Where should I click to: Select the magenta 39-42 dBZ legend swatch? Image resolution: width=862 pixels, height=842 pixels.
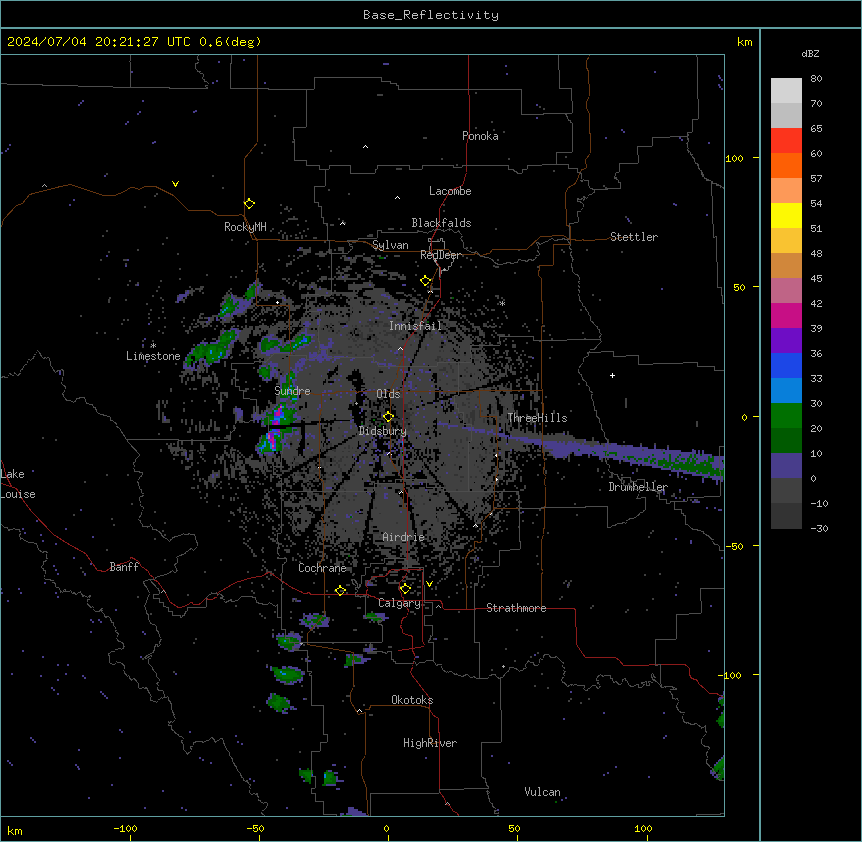click(786, 315)
